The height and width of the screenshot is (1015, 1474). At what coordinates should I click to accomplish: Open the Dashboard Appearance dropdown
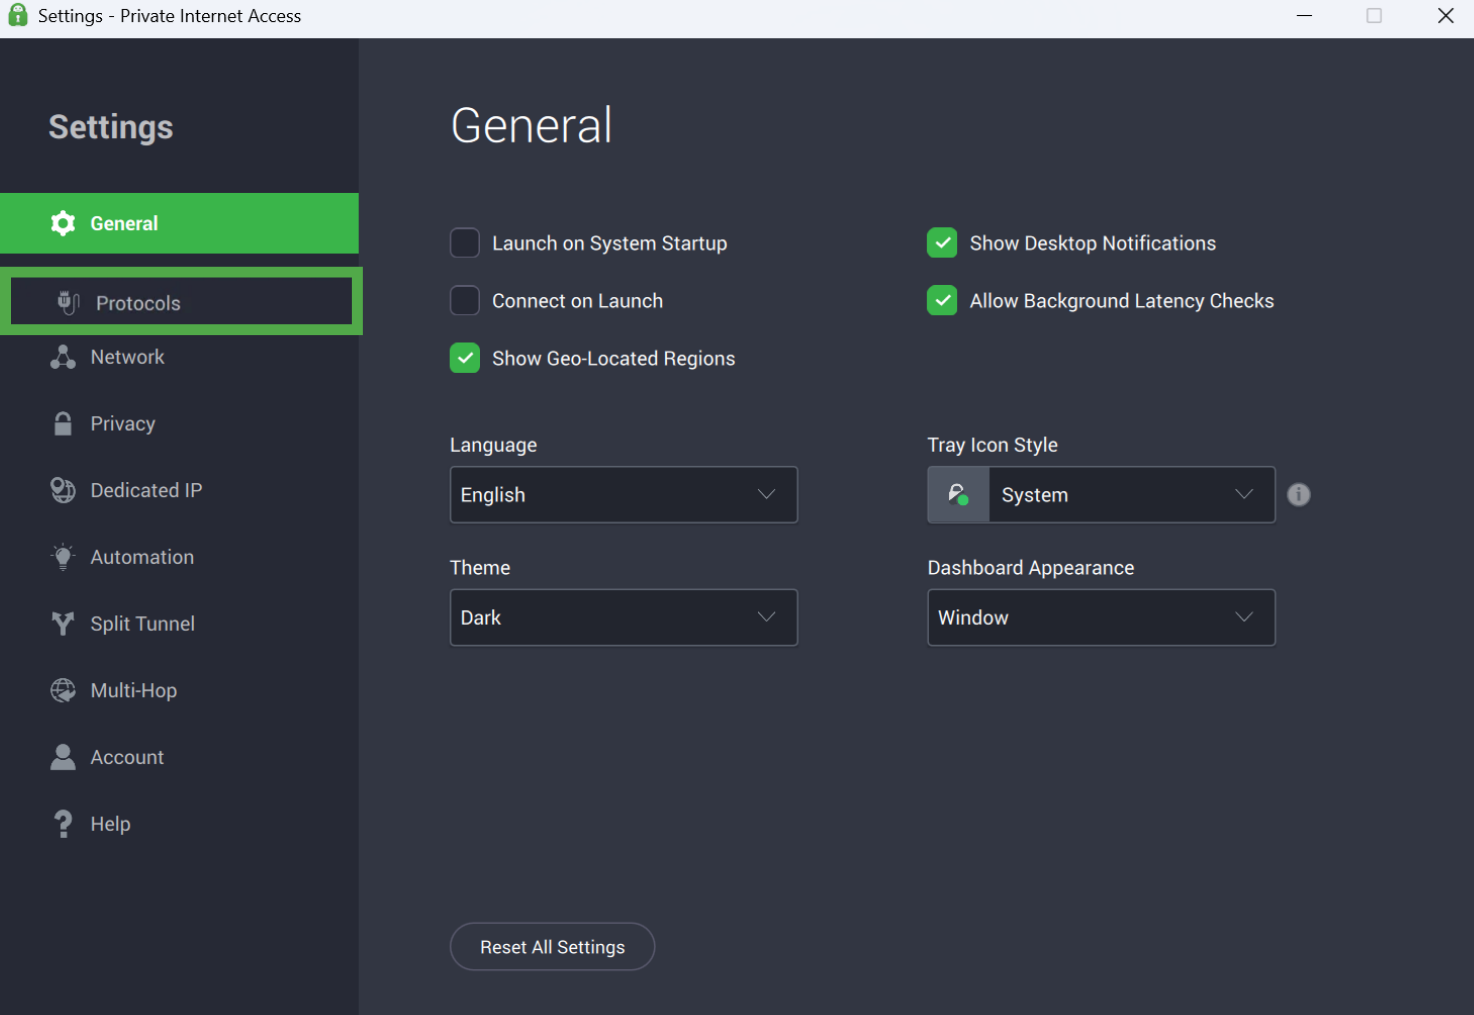(1101, 617)
